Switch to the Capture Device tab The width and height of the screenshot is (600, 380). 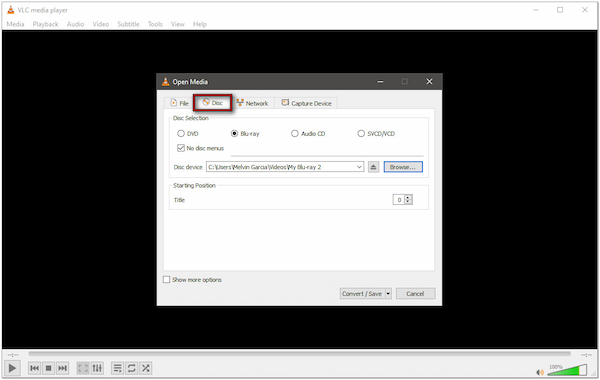point(307,103)
